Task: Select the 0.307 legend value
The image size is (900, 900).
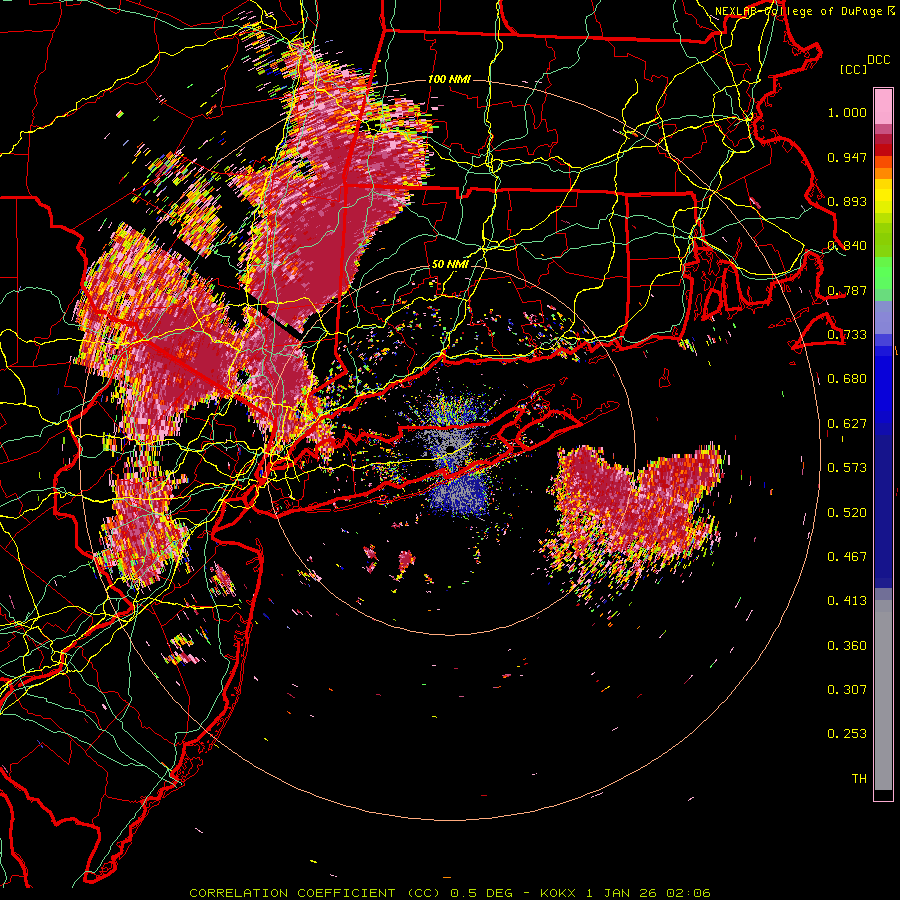Action: [x=847, y=689]
